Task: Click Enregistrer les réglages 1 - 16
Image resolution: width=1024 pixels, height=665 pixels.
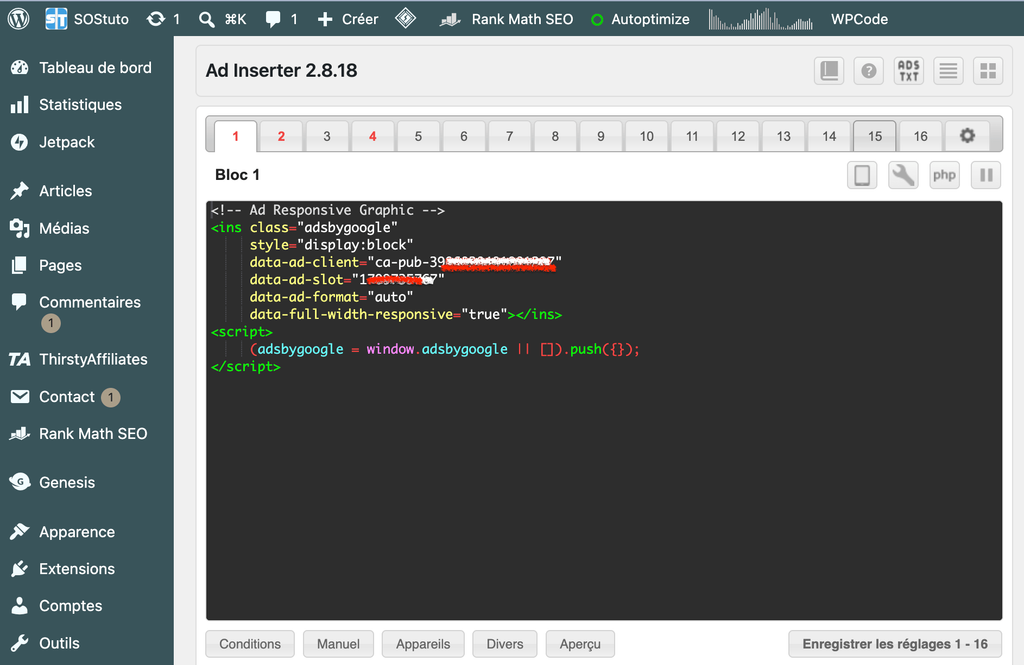Action: 895,644
